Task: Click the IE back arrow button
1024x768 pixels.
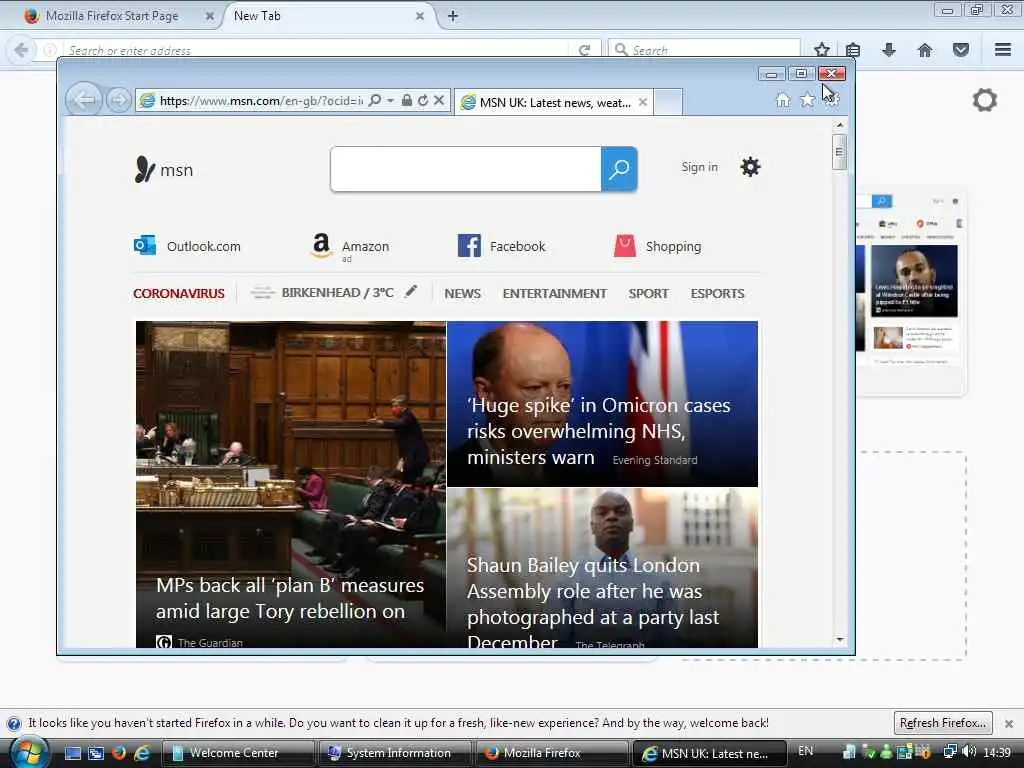Action: point(84,100)
